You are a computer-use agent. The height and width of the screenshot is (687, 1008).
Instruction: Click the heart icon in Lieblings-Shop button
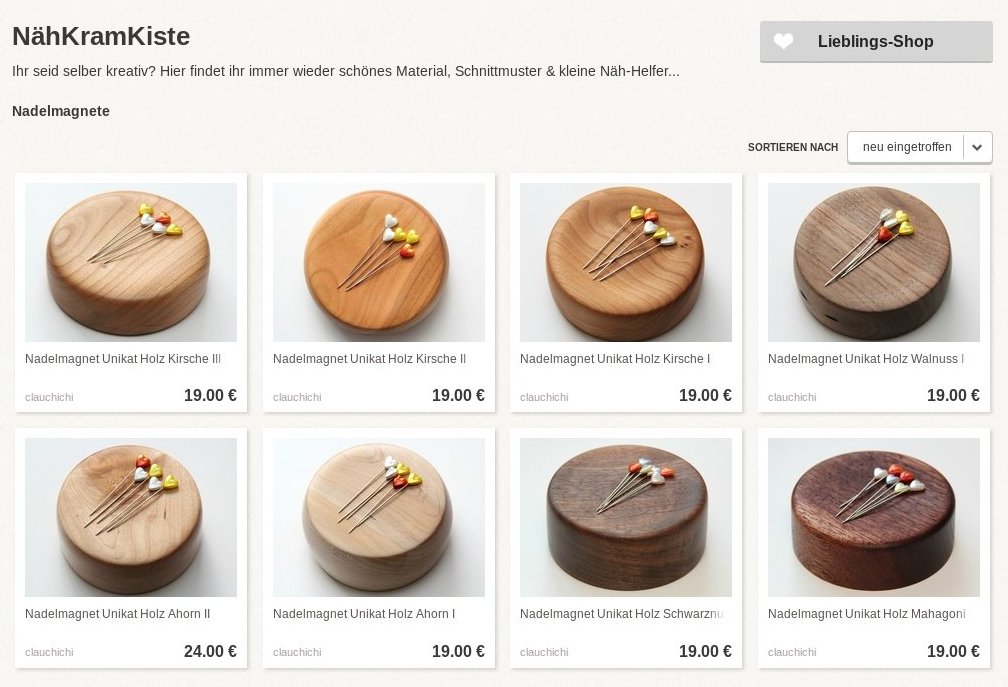[x=782, y=42]
